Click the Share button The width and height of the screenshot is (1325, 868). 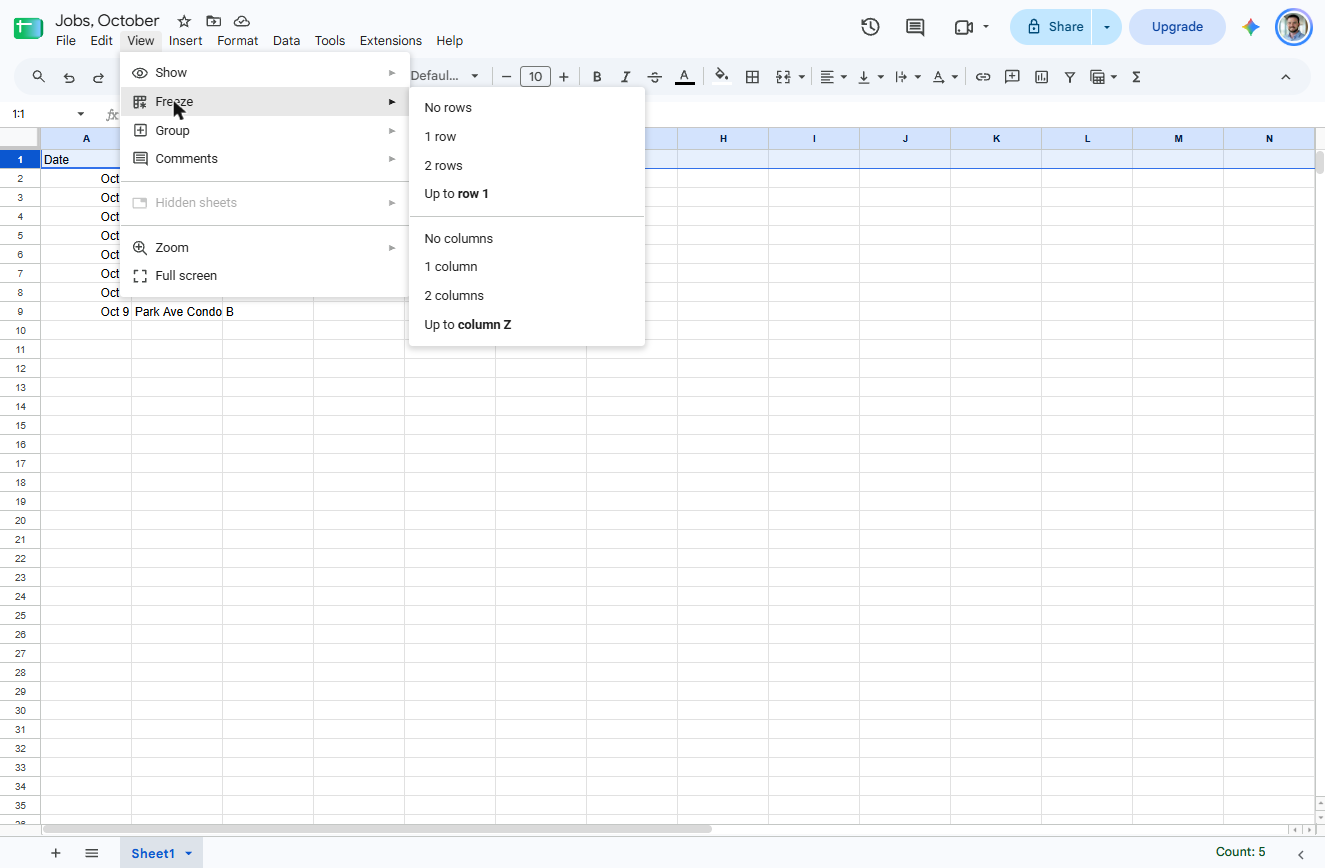tap(1053, 27)
